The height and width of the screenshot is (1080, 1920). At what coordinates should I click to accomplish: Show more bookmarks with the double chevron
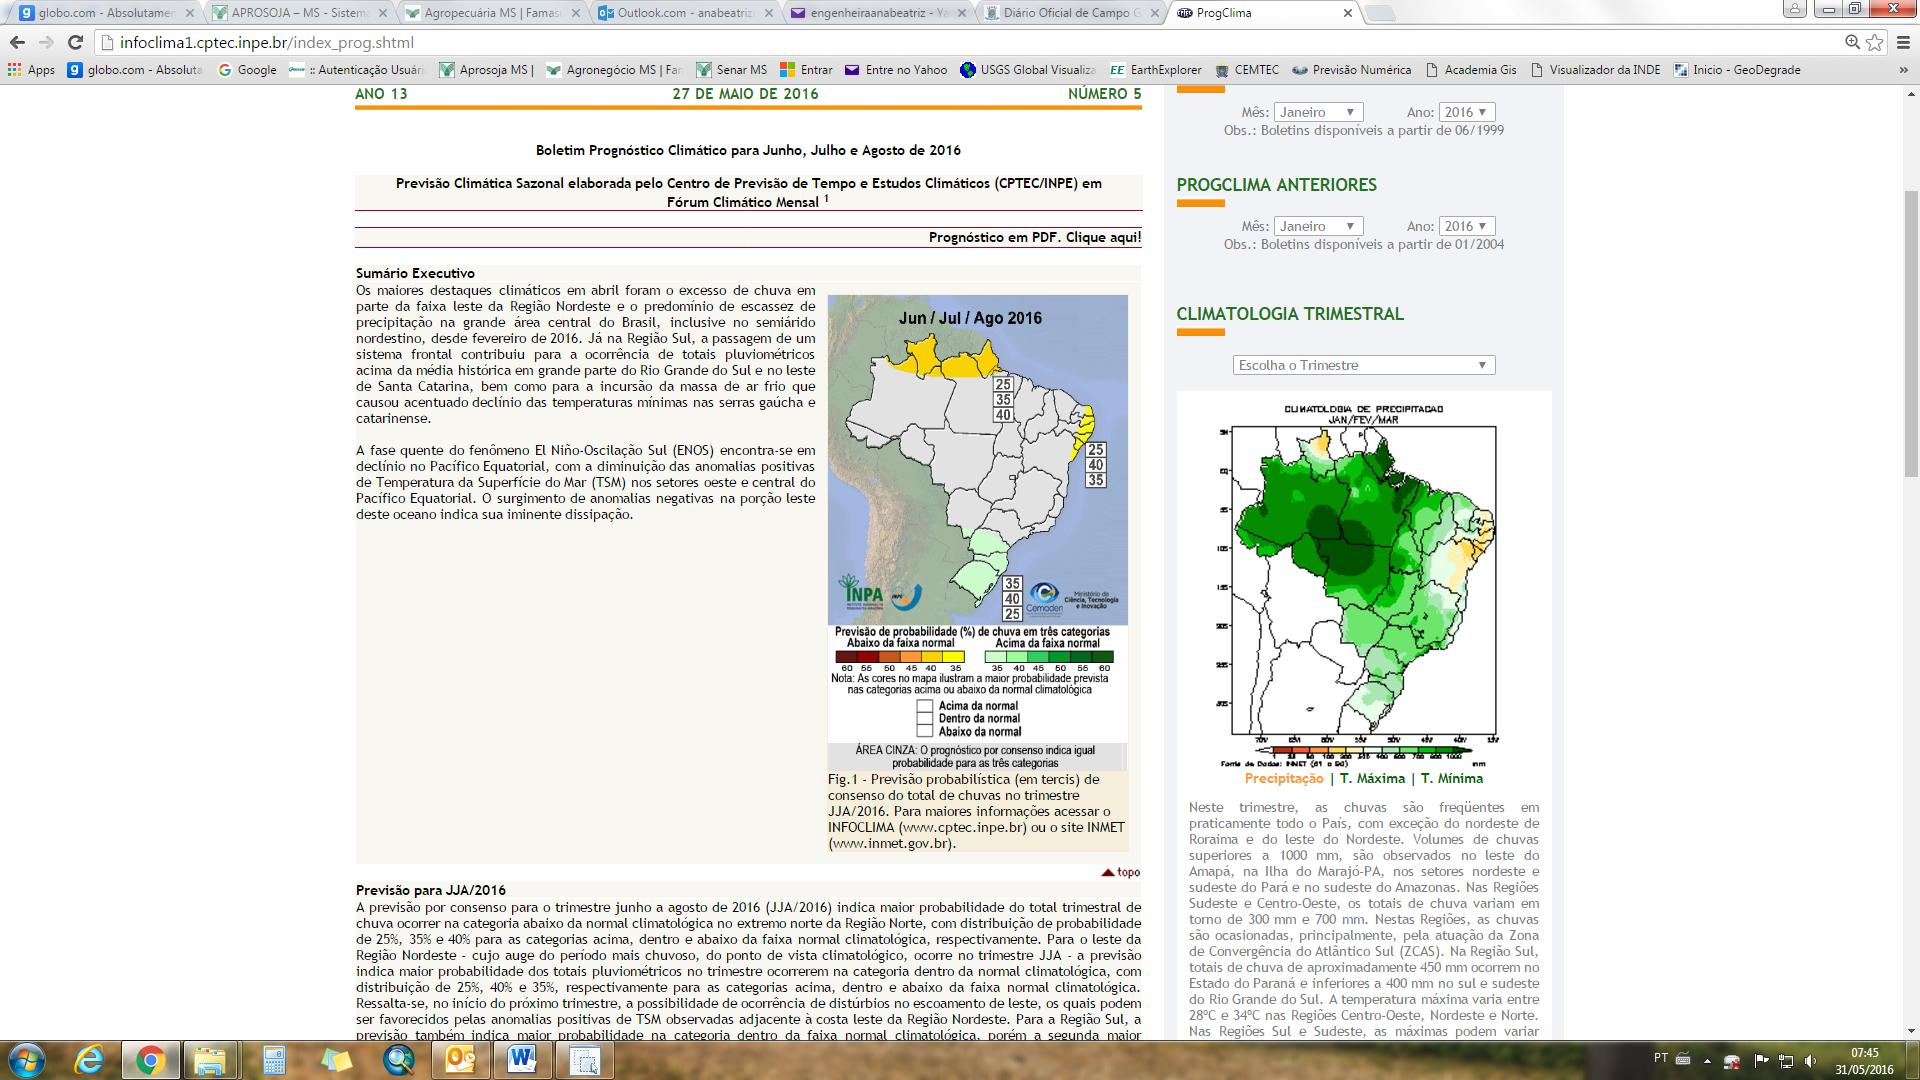[x=1903, y=70]
